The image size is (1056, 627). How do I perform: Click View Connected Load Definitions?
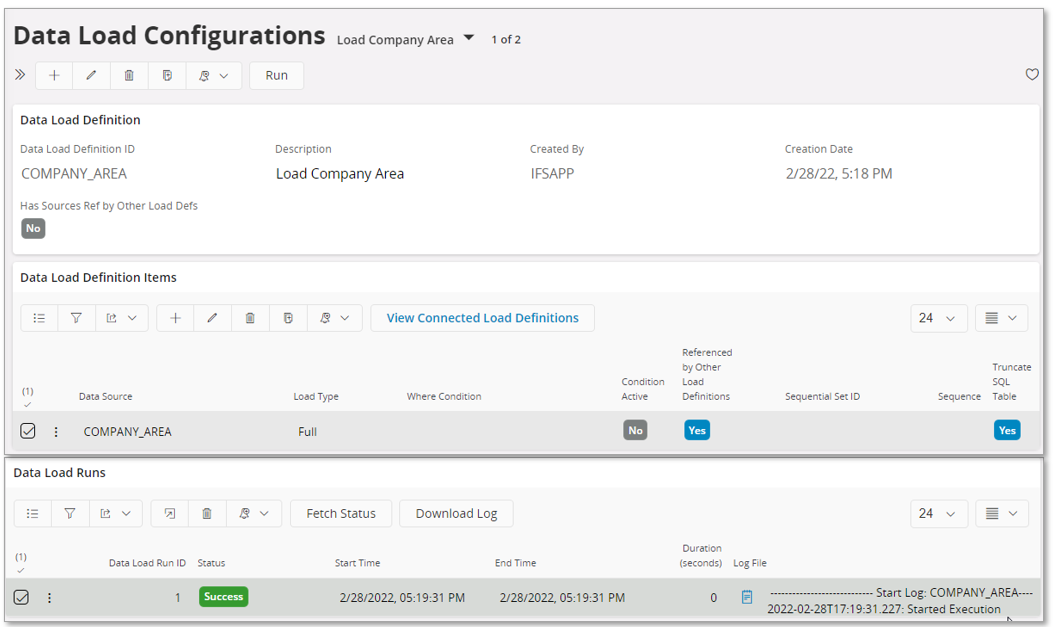point(482,318)
